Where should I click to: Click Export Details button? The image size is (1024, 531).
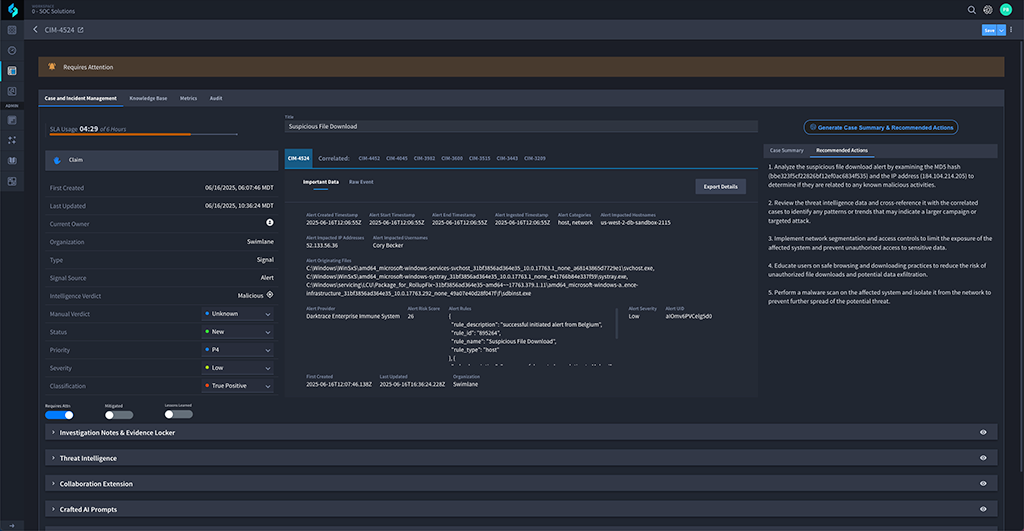pyautogui.click(x=720, y=187)
